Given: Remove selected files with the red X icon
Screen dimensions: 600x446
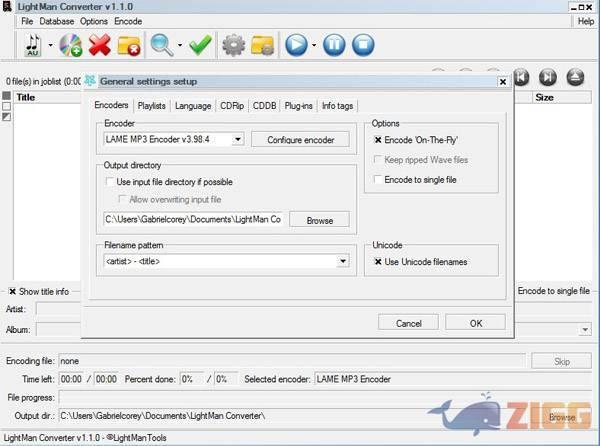Looking at the screenshot, I should tap(100, 45).
